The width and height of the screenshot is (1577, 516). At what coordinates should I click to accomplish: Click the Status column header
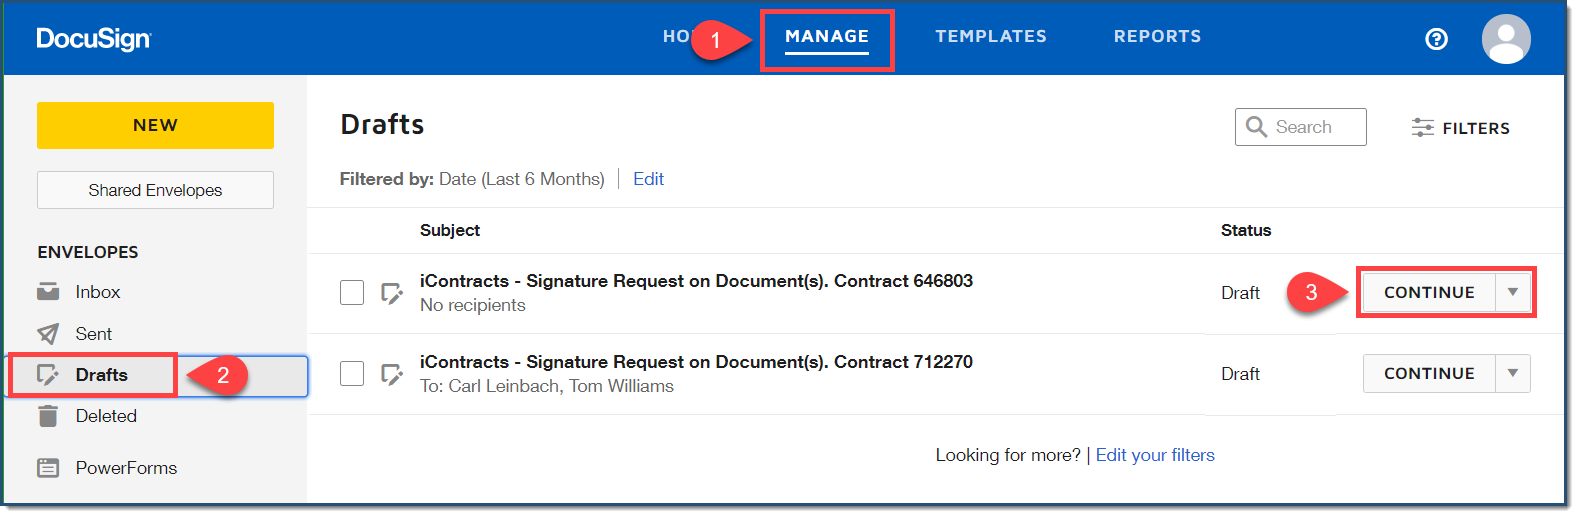[1246, 230]
